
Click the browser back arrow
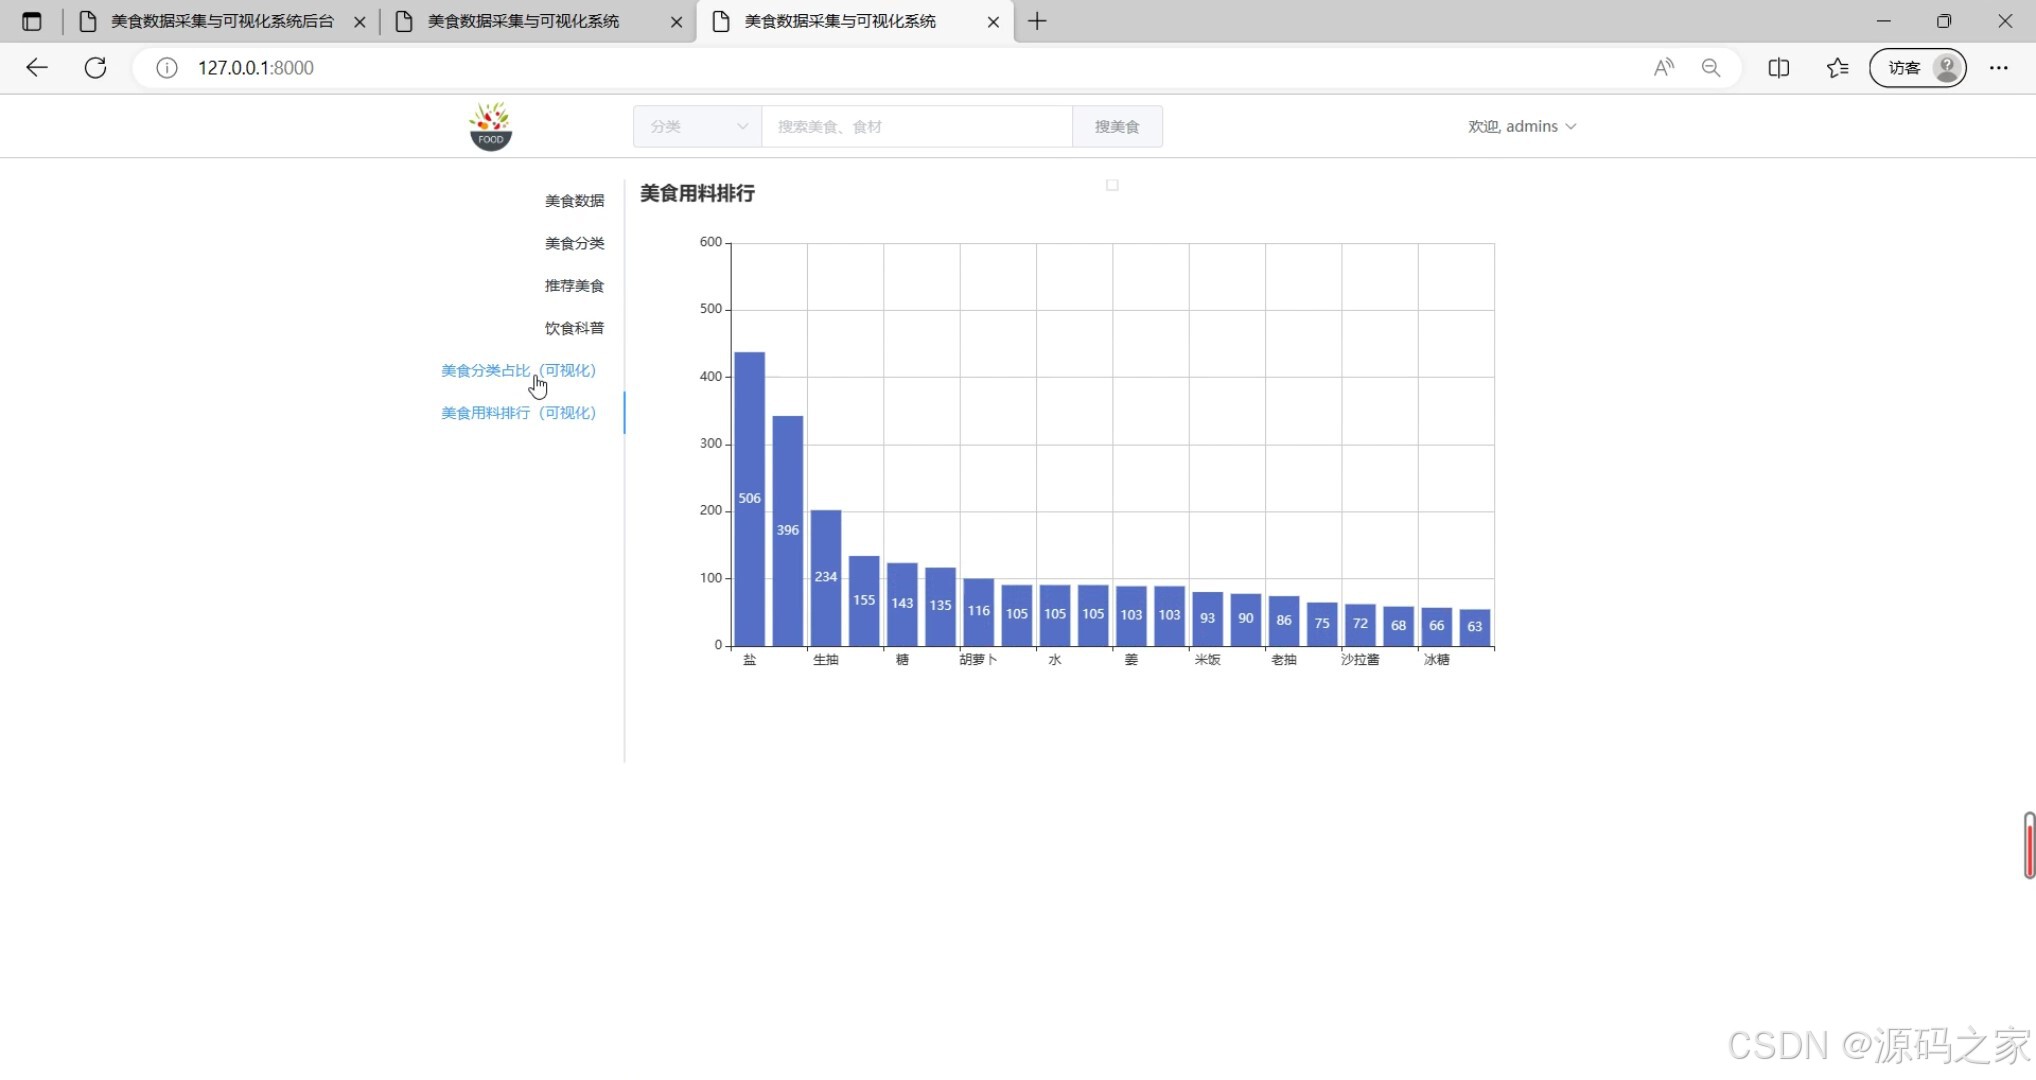(37, 68)
